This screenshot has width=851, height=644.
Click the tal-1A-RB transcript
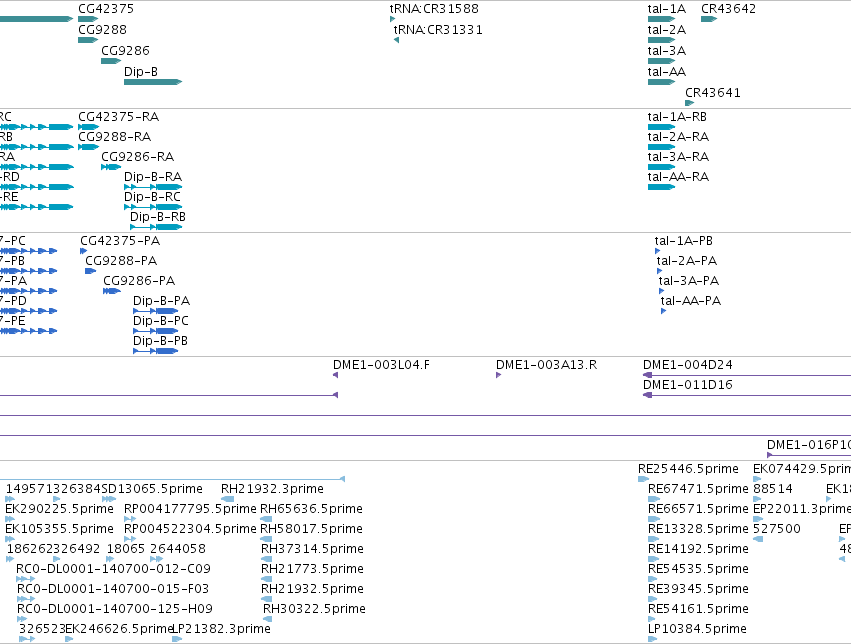coord(661,127)
